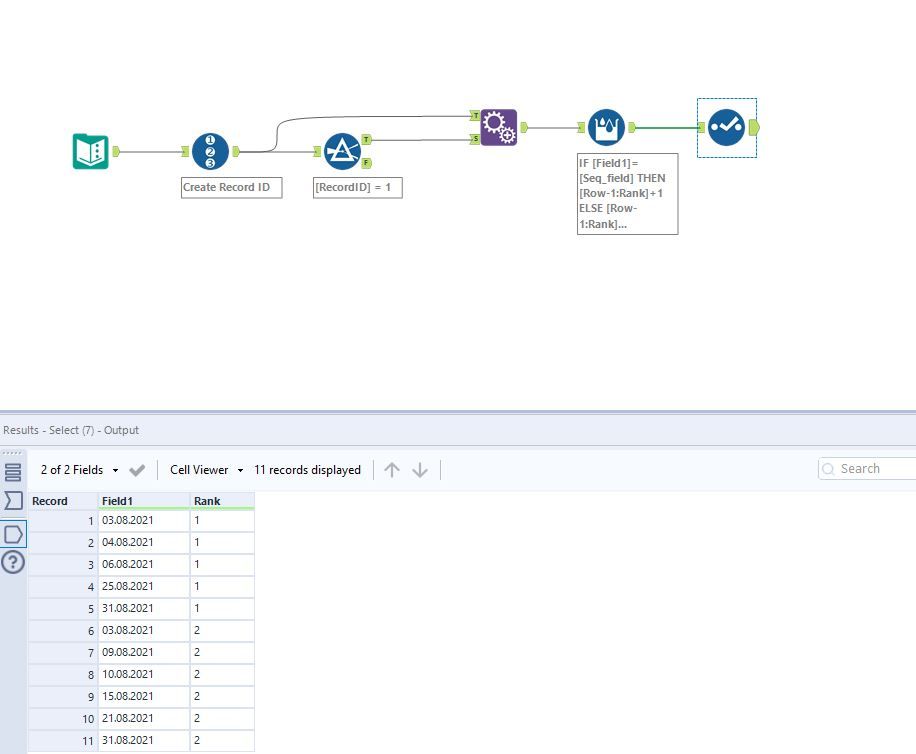This screenshot has width=916, height=754.
Task: Click the Filter True output anchor
Action: (366, 140)
